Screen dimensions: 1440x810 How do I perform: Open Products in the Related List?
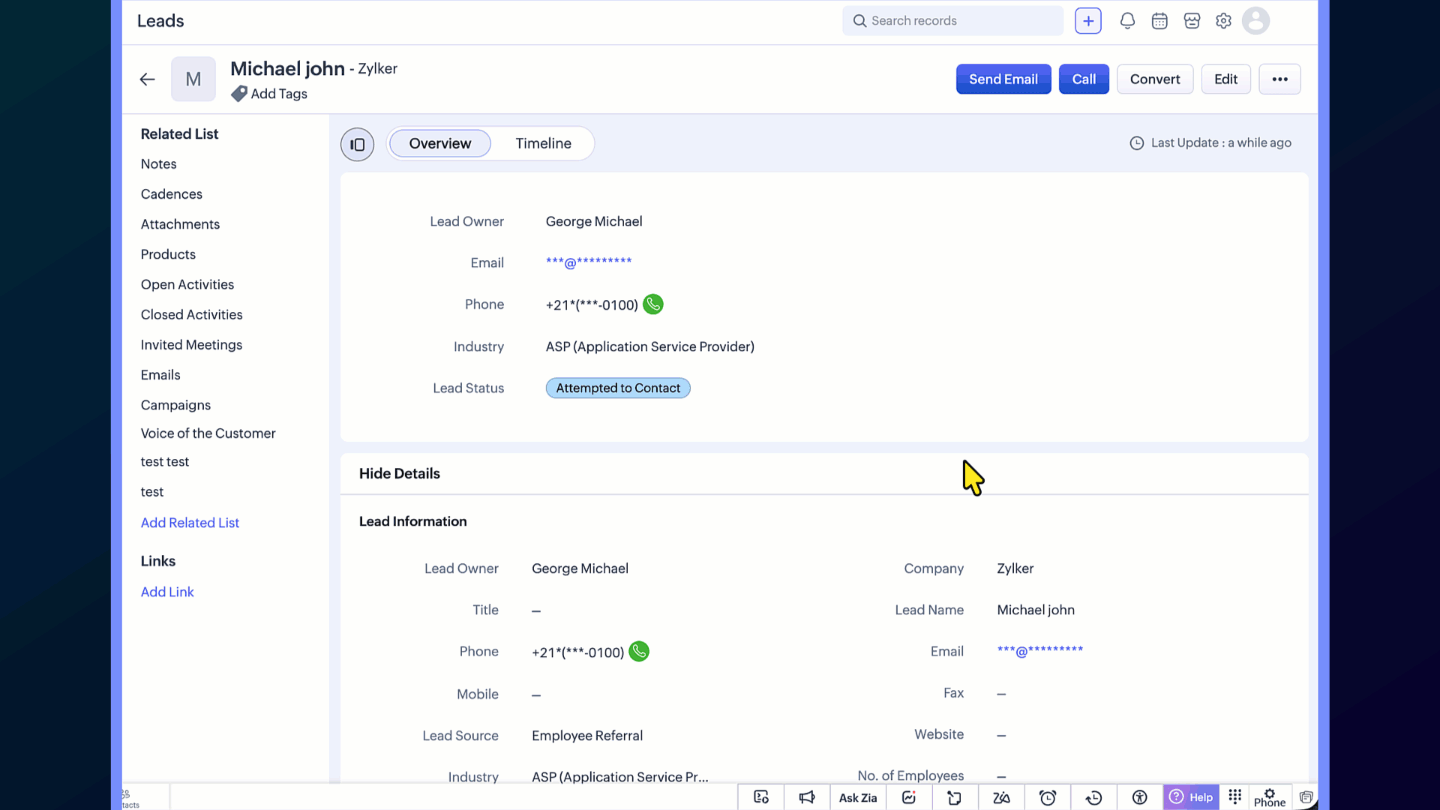click(168, 254)
